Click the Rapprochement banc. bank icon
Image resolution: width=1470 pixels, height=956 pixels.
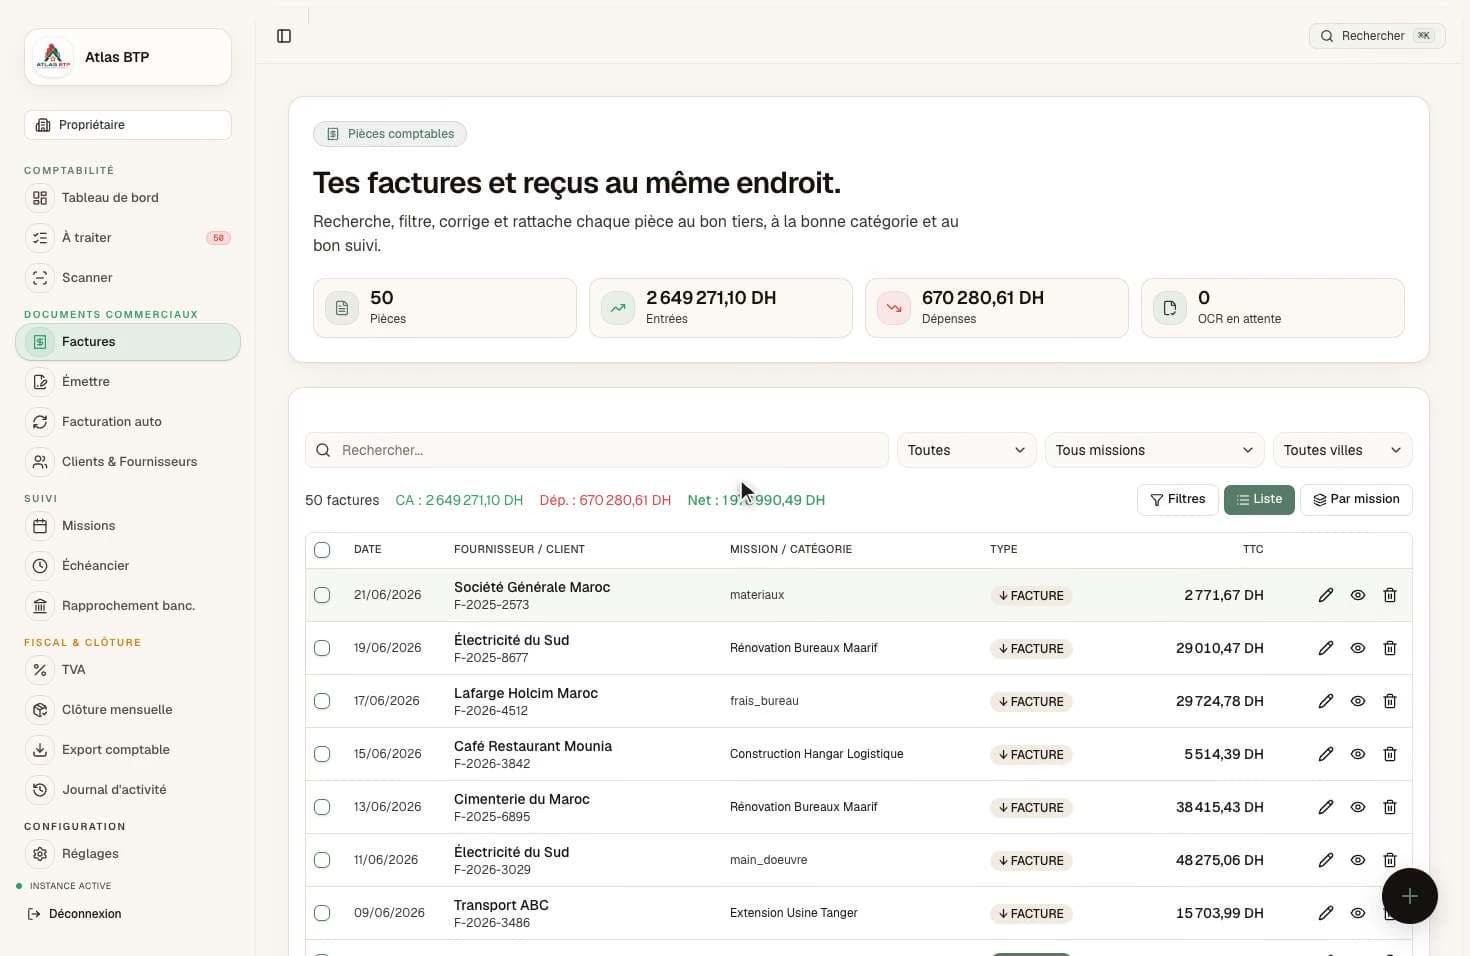click(x=40, y=606)
